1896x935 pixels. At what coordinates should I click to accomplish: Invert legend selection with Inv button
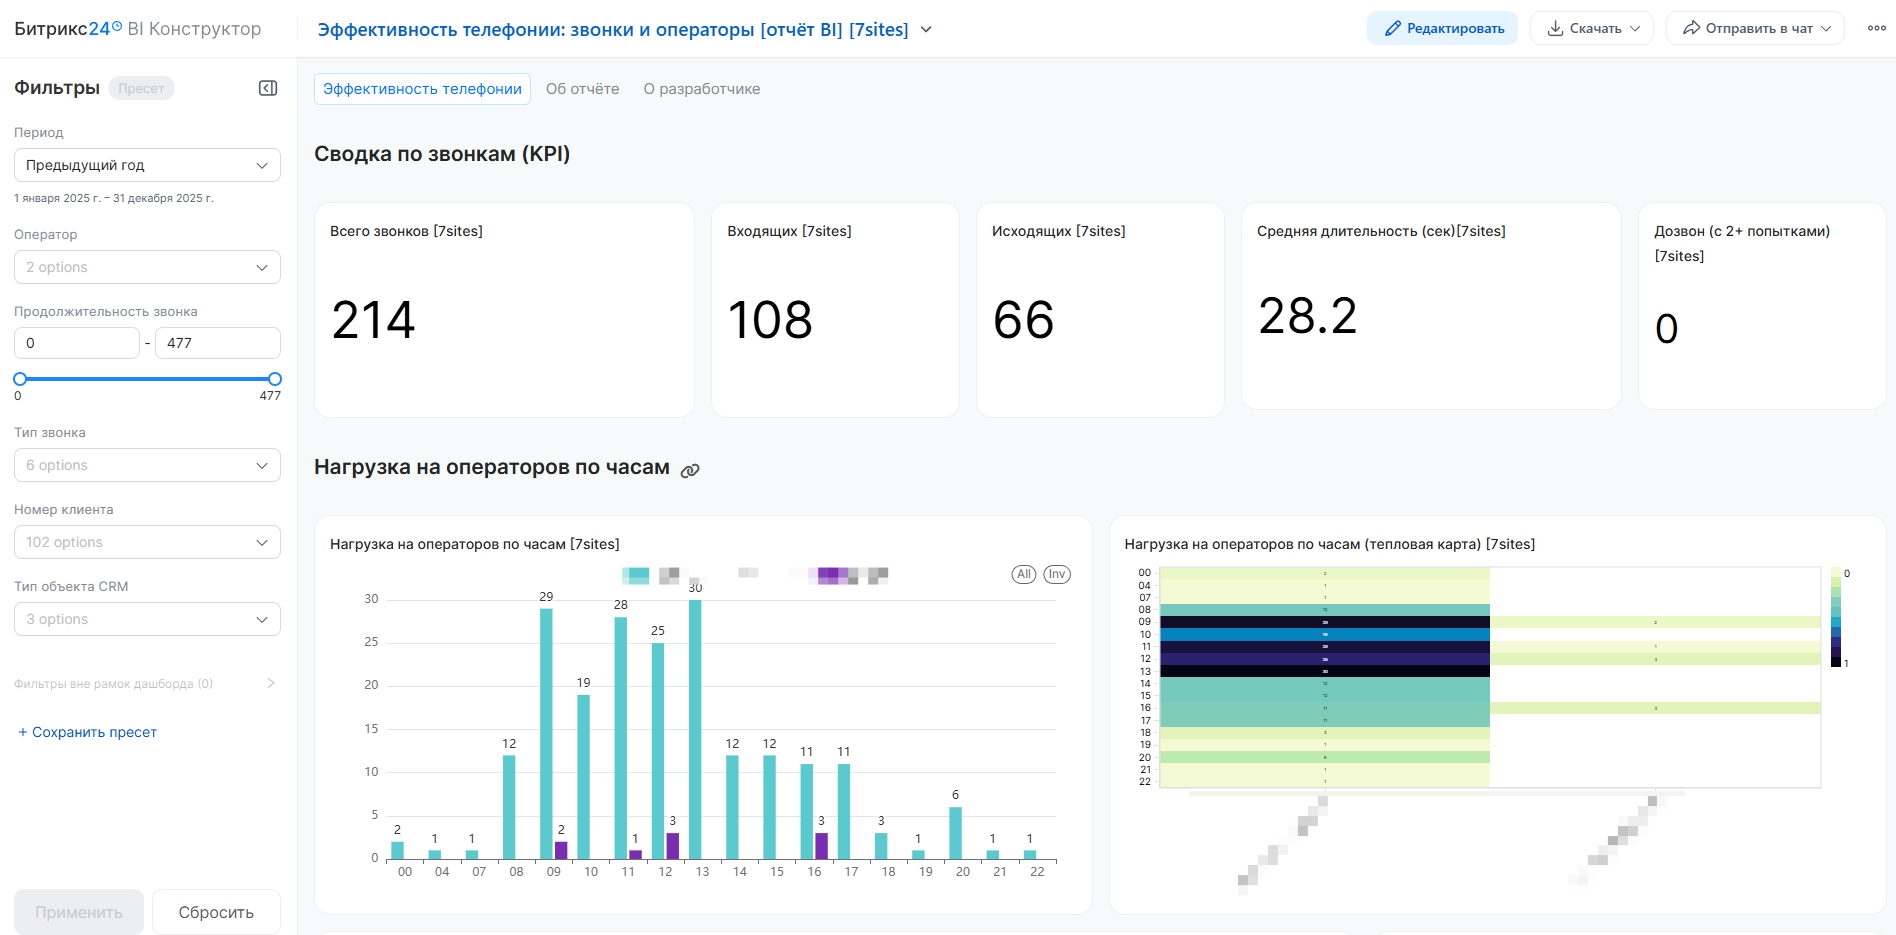point(1057,574)
